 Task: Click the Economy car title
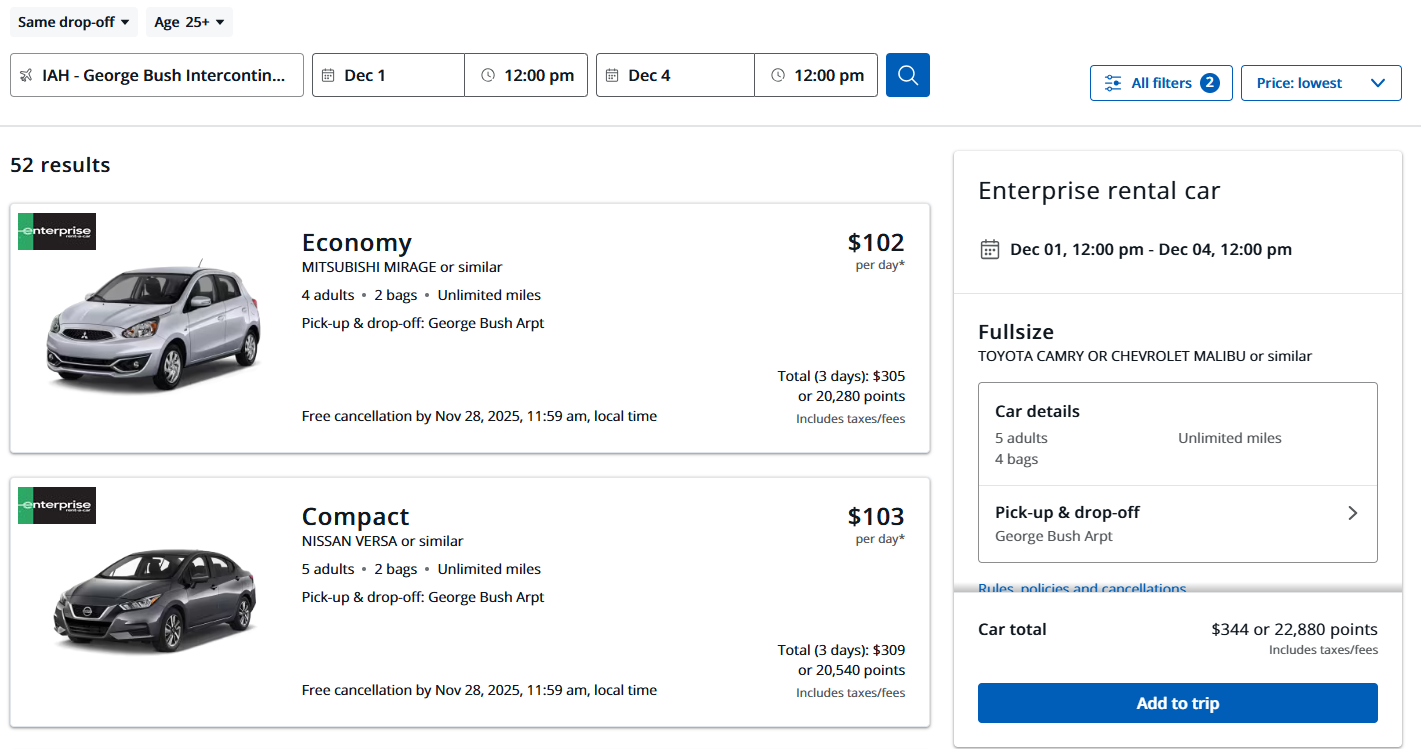pos(357,242)
